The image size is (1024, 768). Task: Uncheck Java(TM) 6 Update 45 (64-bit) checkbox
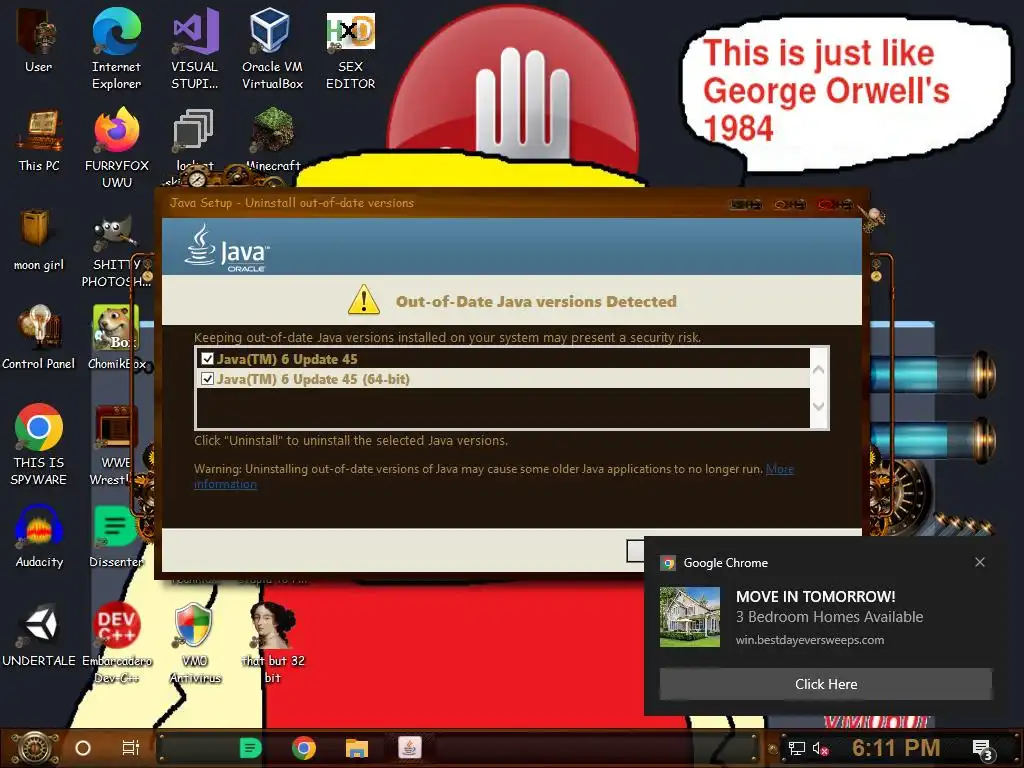[x=208, y=379]
